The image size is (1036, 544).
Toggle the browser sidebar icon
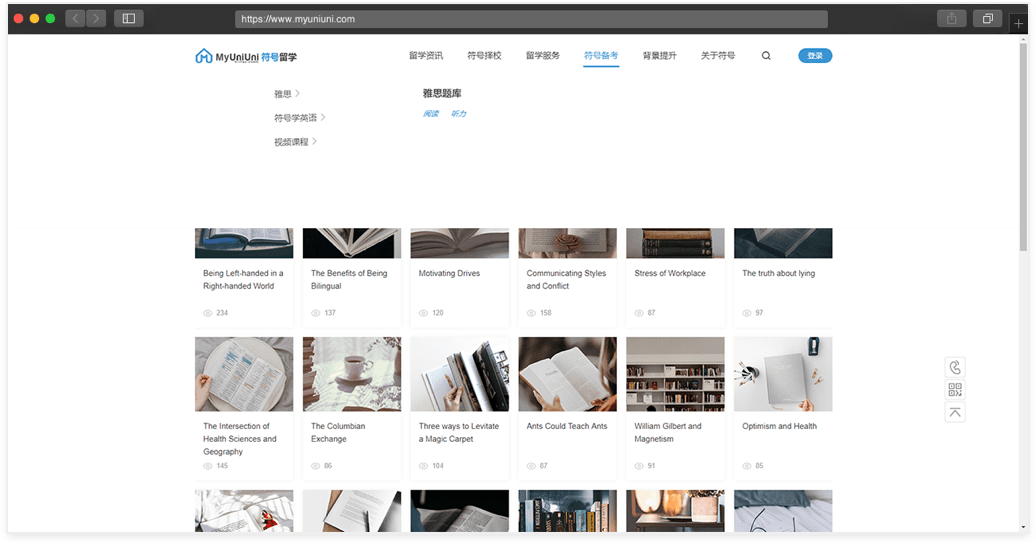point(129,18)
